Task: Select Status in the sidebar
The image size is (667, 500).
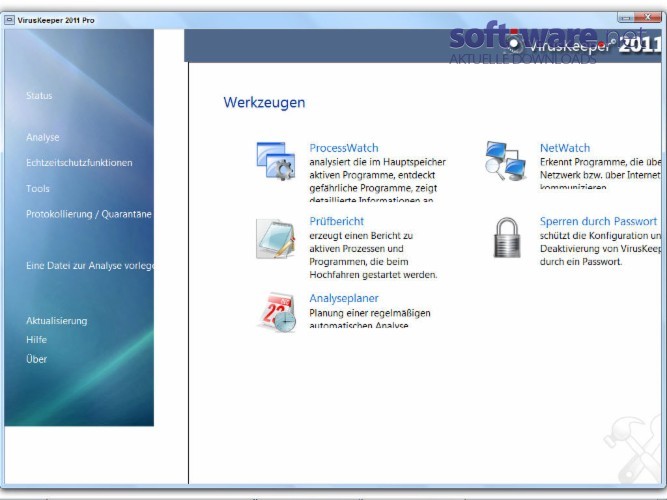Action: [x=39, y=95]
